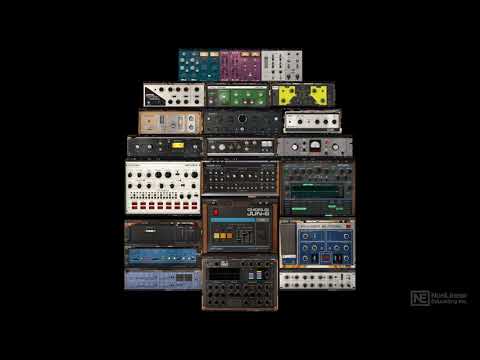Select the Chorus JUN-6 plugin
The width and height of the screenshot is (480, 360).
[240, 225]
